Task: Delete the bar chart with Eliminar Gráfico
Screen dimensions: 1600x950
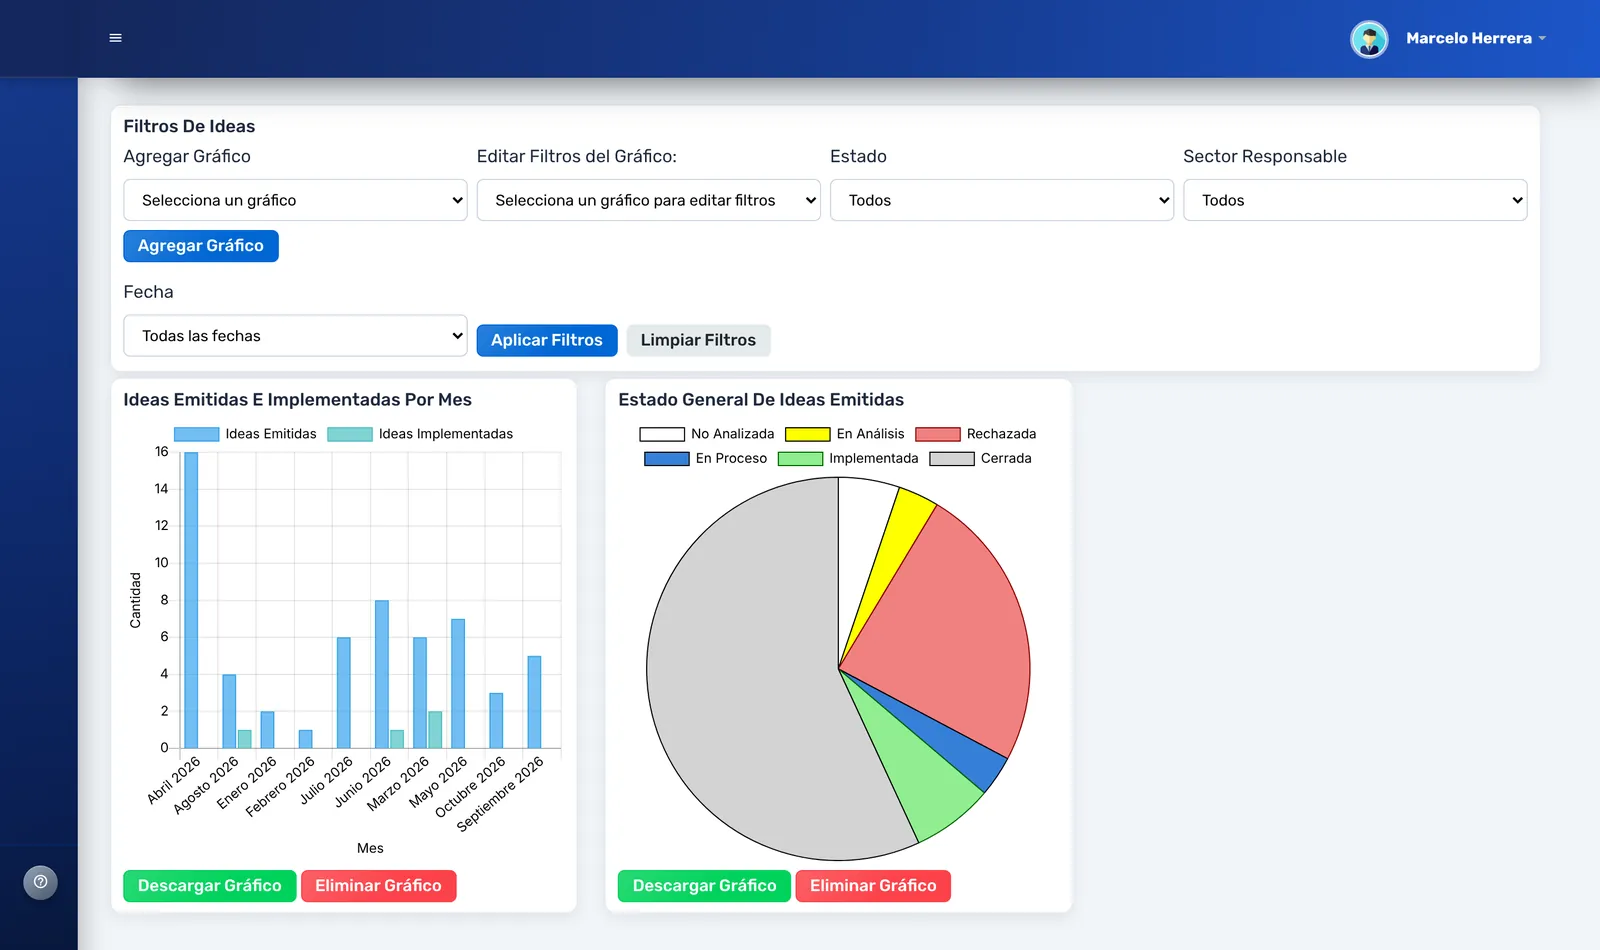Action: click(x=378, y=886)
